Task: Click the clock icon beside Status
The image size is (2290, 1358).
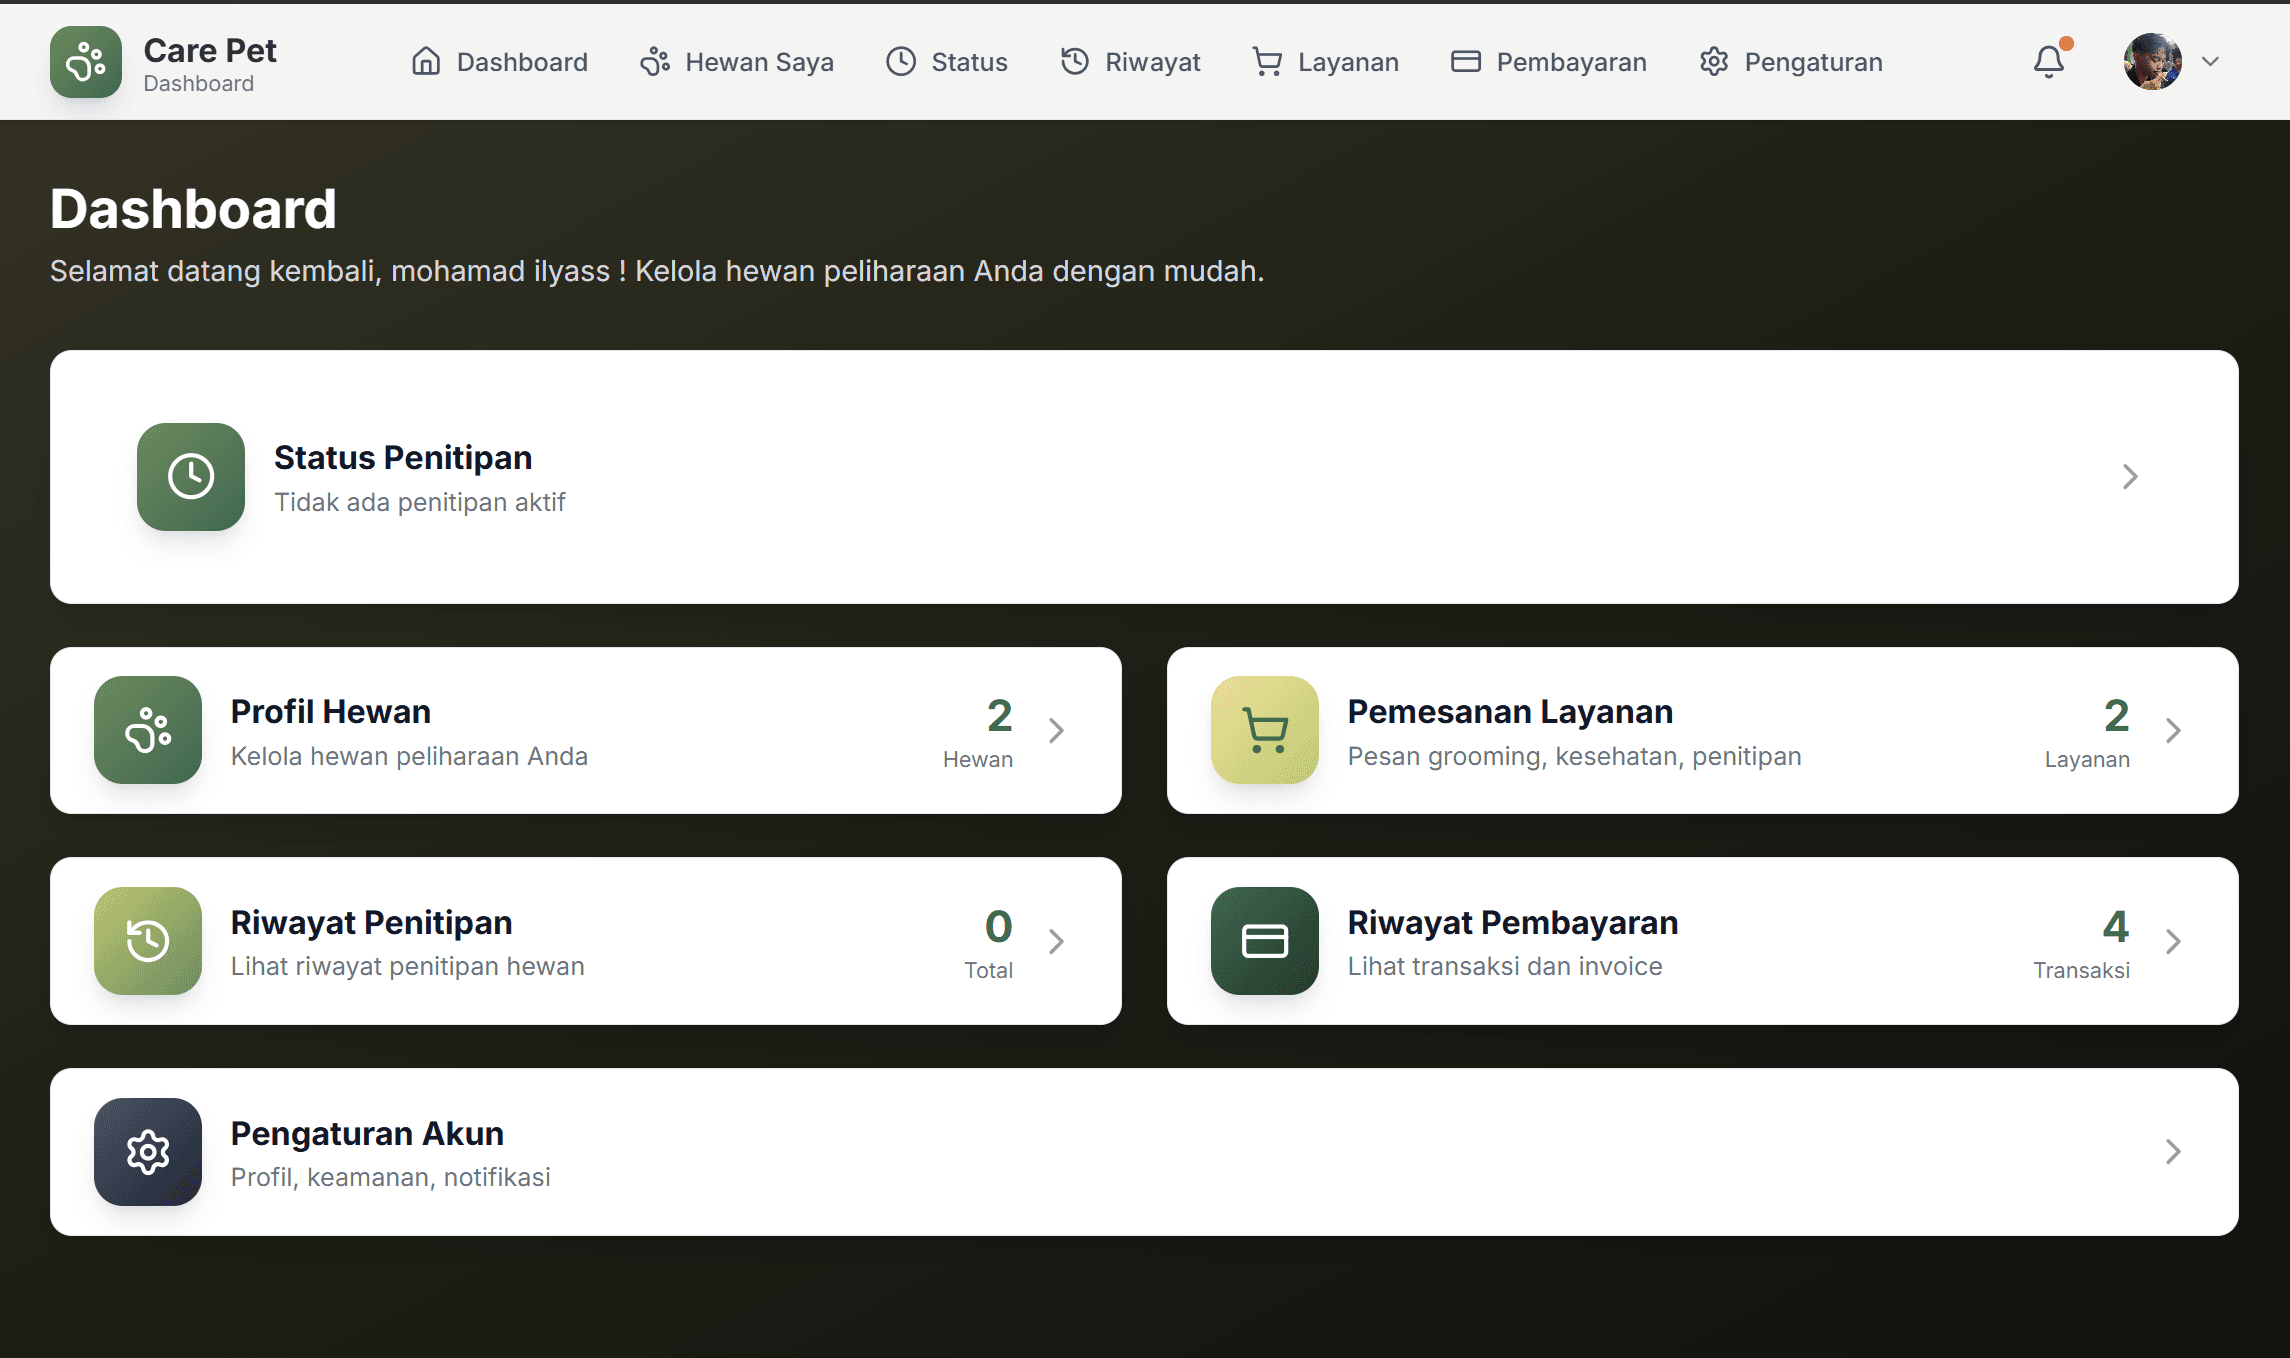Action: [901, 62]
